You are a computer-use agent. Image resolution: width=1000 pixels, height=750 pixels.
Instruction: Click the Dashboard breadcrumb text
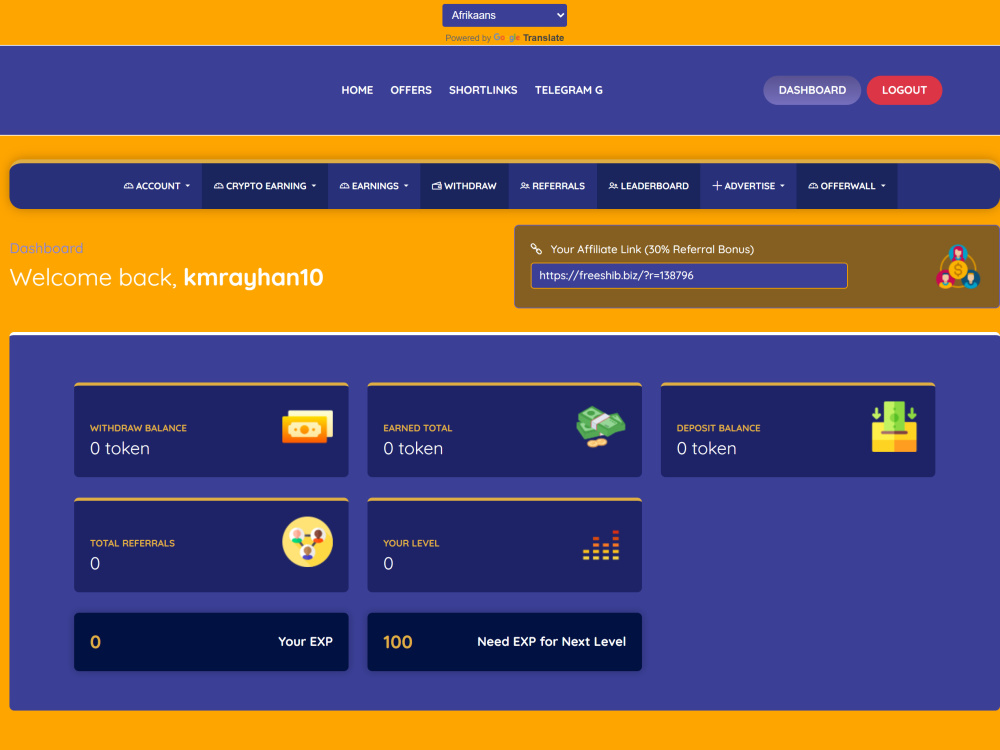point(47,248)
